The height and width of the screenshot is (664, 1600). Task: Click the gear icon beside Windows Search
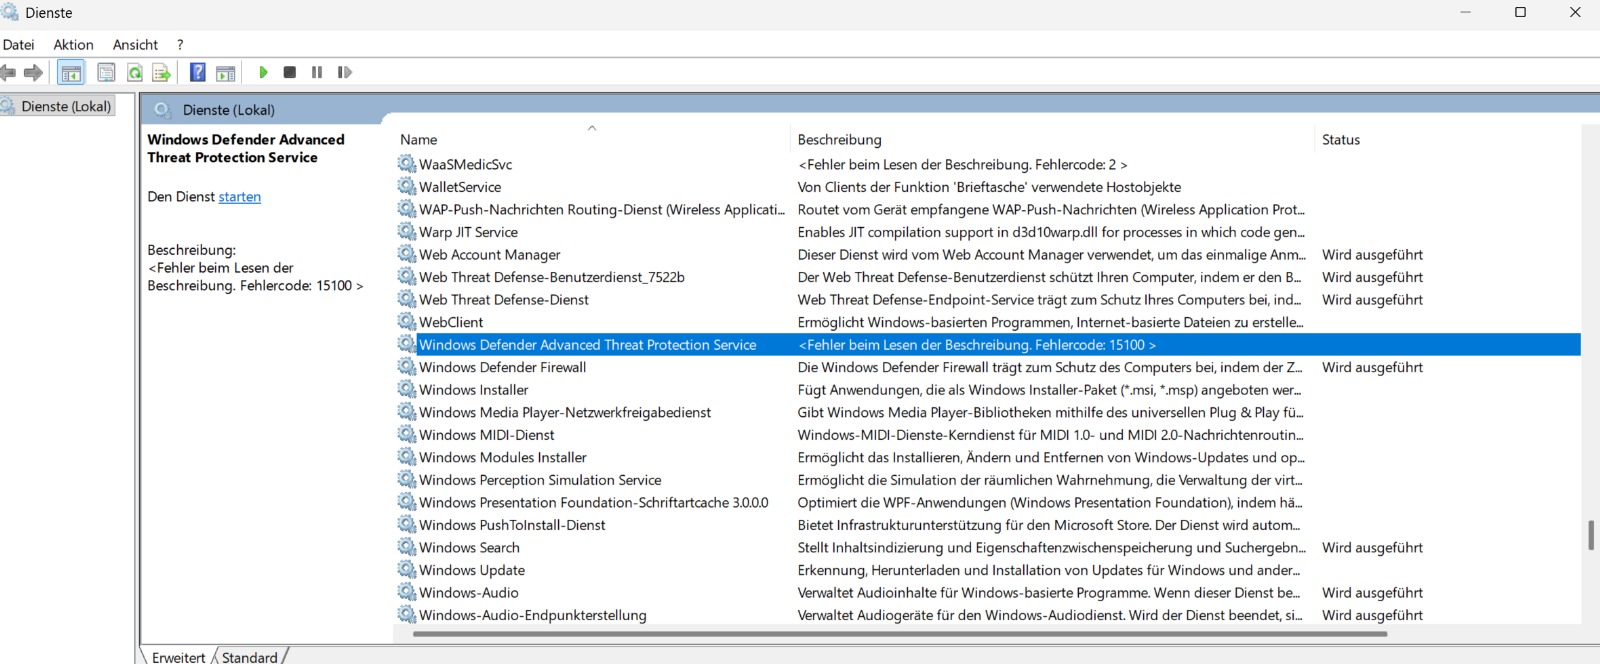407,546
